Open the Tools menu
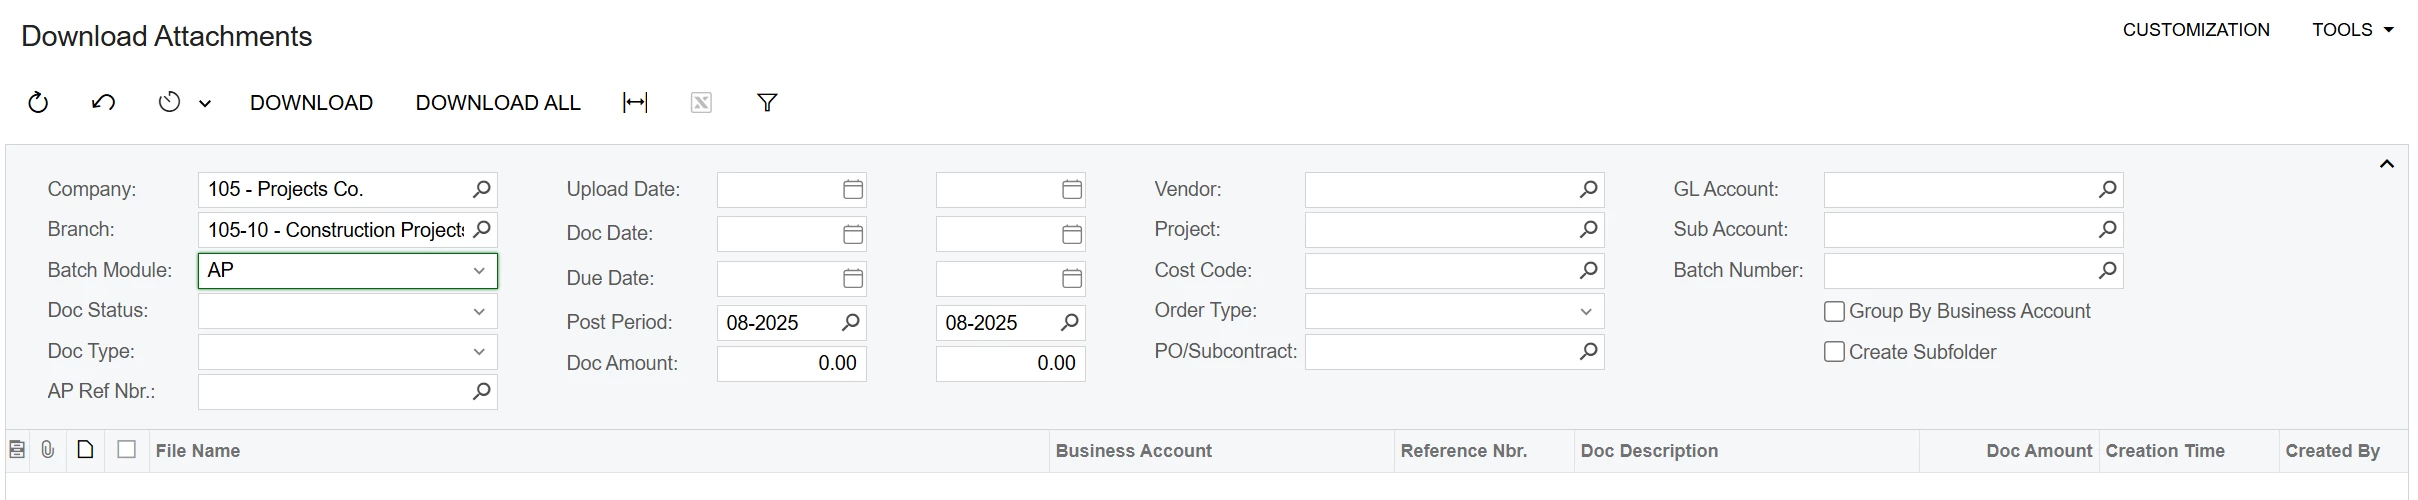The height and width of the screenshot is (500, 2418). coord(2352,30)
